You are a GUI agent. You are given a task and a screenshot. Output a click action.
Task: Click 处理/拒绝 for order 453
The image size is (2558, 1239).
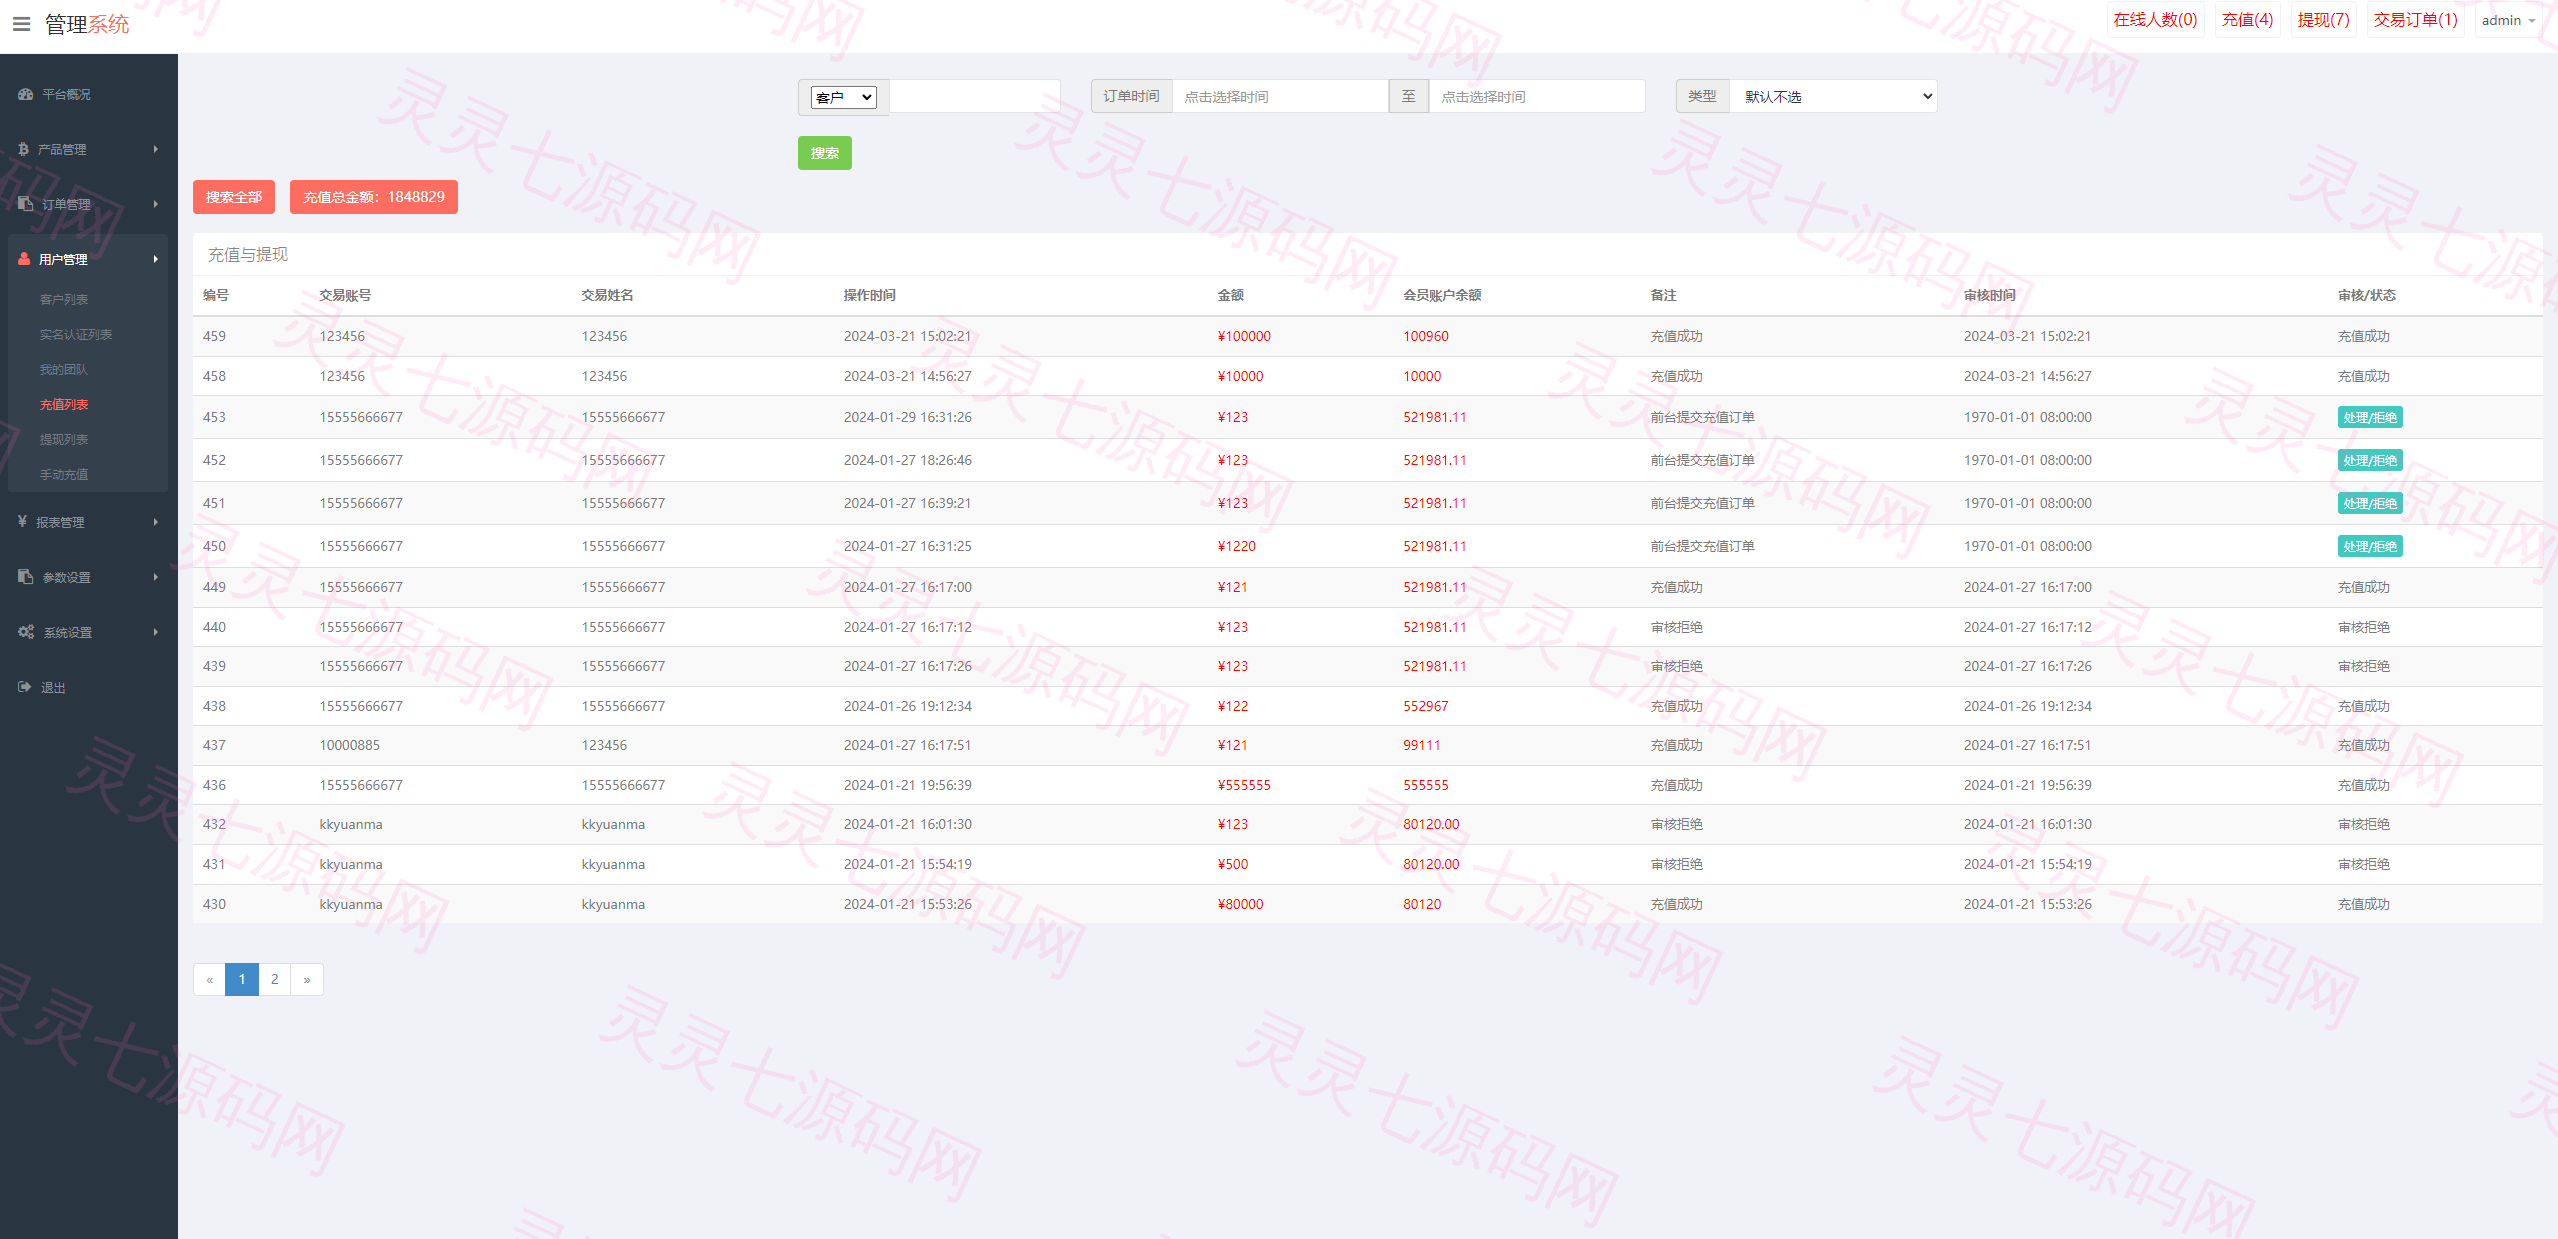[2370, 417]
